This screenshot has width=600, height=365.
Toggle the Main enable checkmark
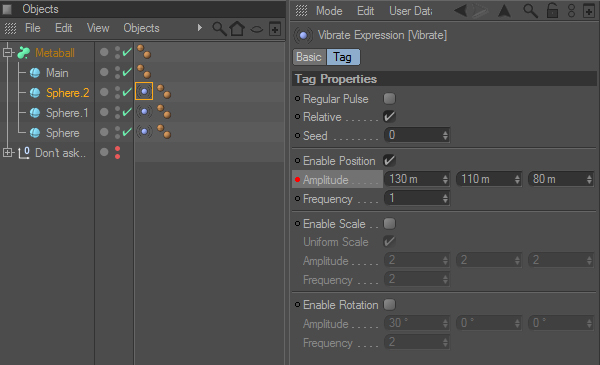[x=127, y=72]
